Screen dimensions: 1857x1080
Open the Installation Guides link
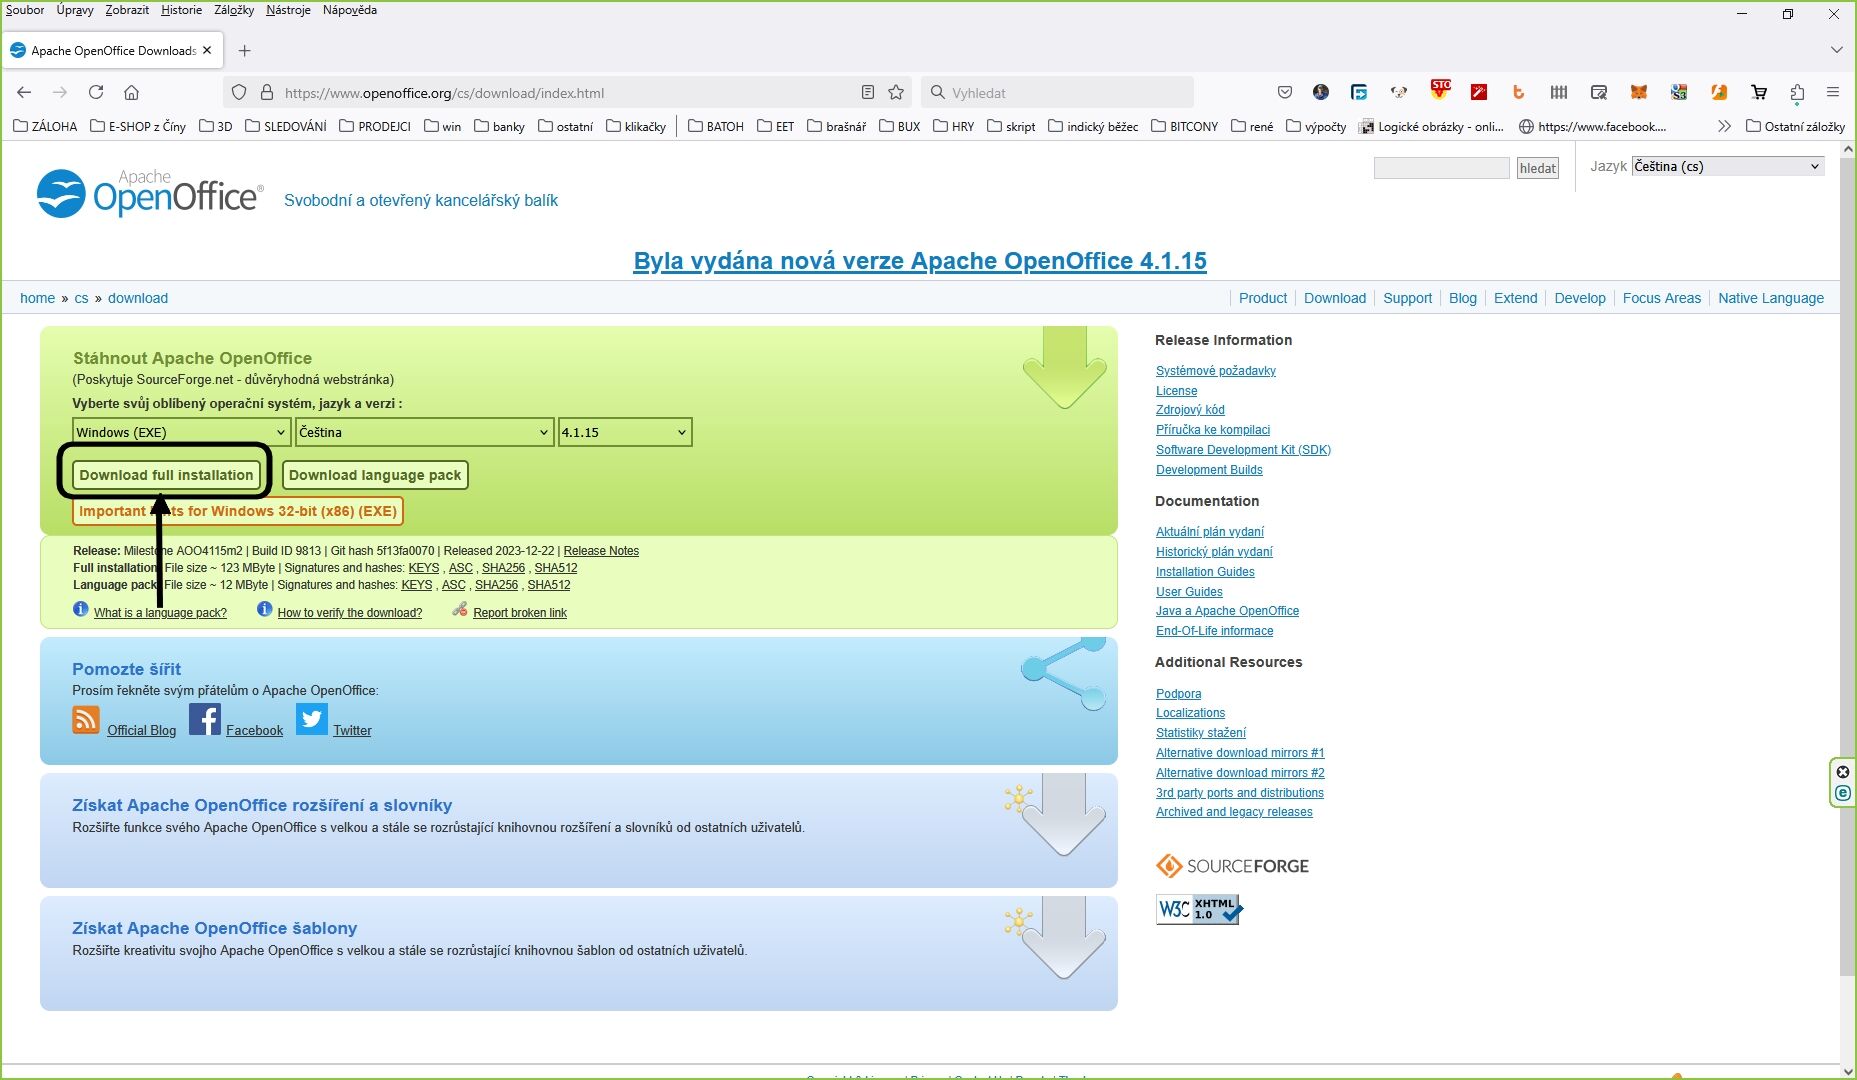pyautogui.click(x=1205, y=572)
